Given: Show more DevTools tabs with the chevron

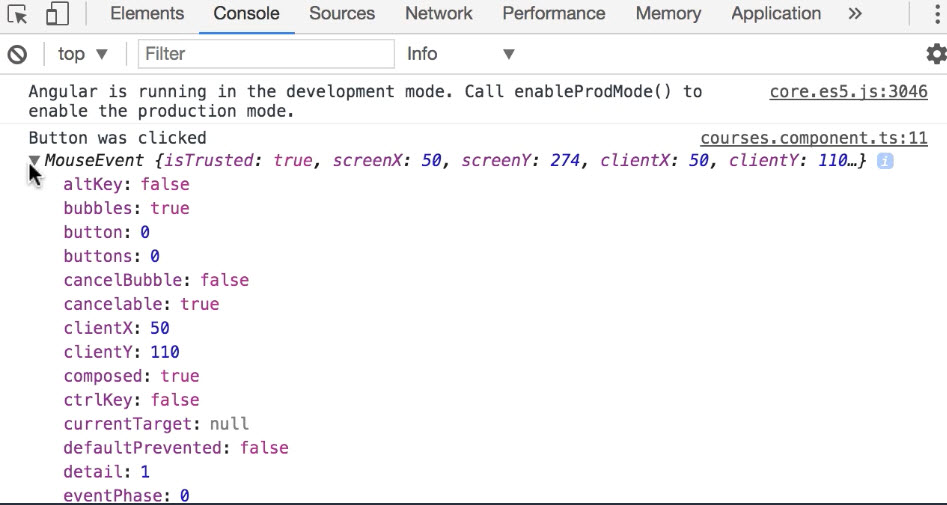Looking at the screenshot, I should [854, 14].
